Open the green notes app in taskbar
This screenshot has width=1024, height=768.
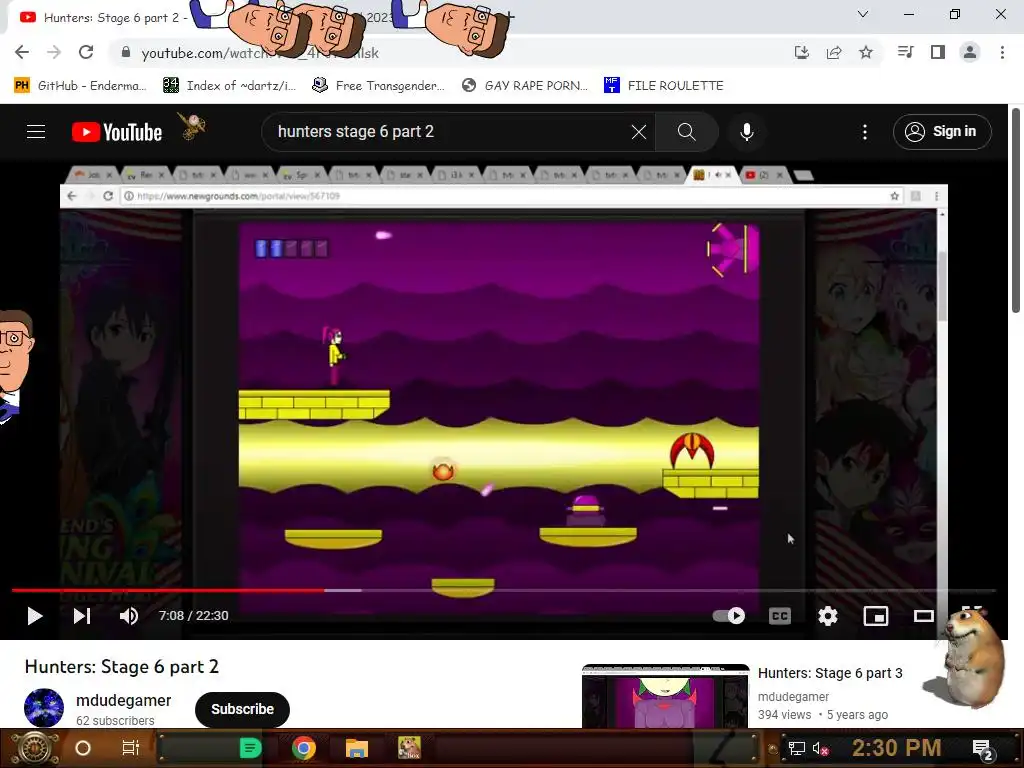tap(251, 748)
